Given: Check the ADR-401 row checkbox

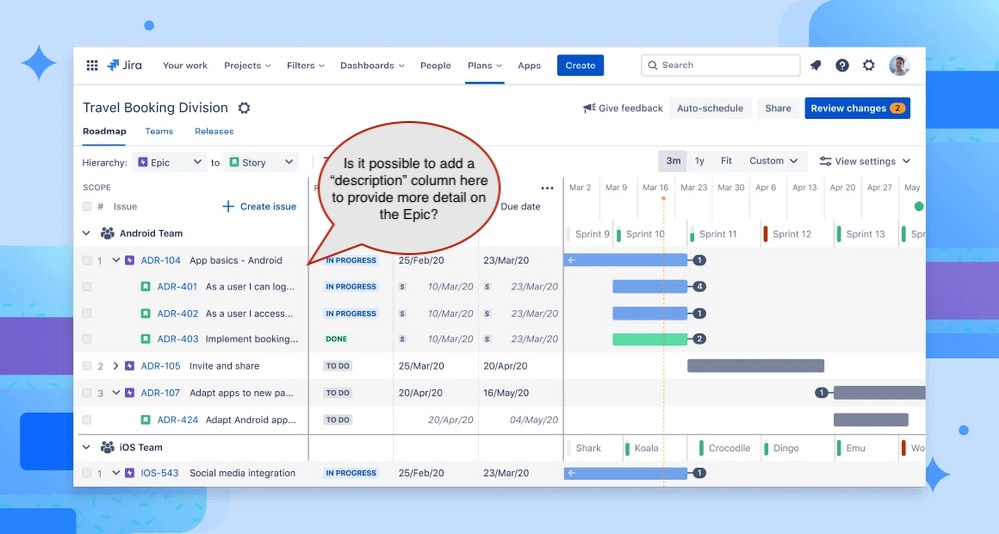Looking at the screenshot, I should click(x=87, y=287).
